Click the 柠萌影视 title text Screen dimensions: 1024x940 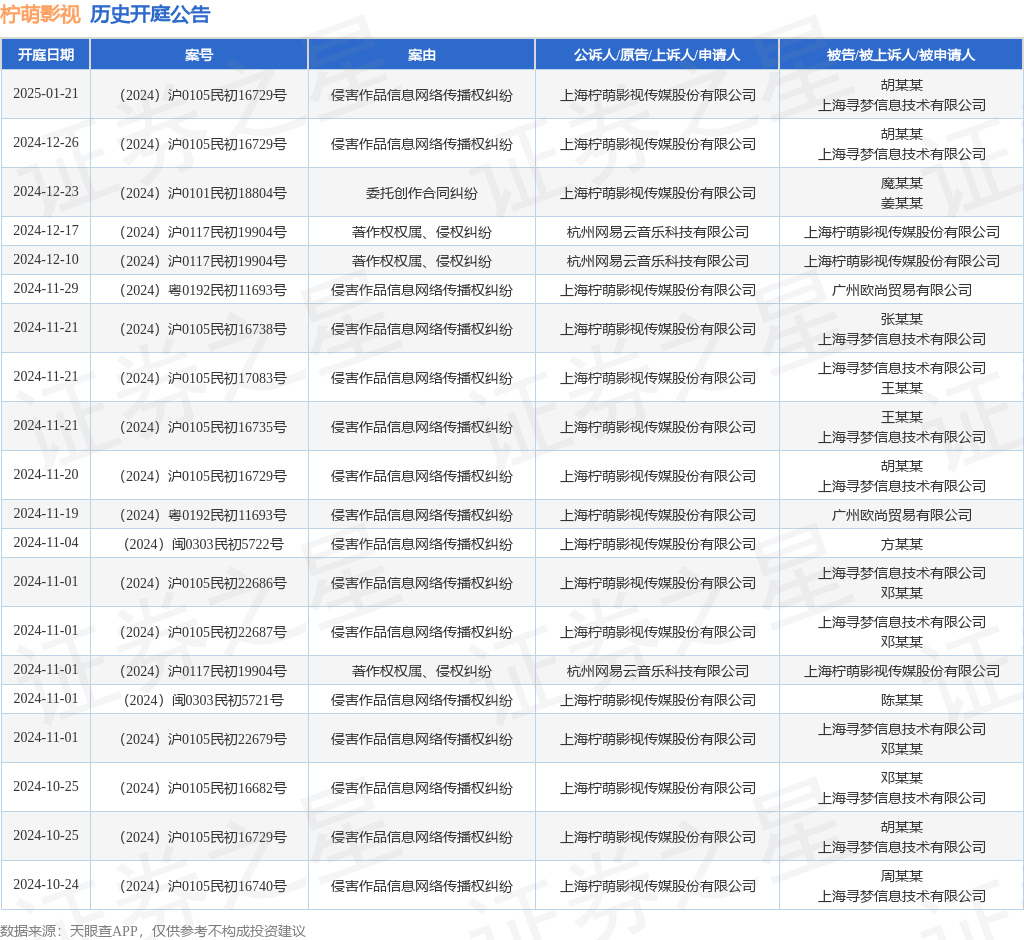pos(40,14)
